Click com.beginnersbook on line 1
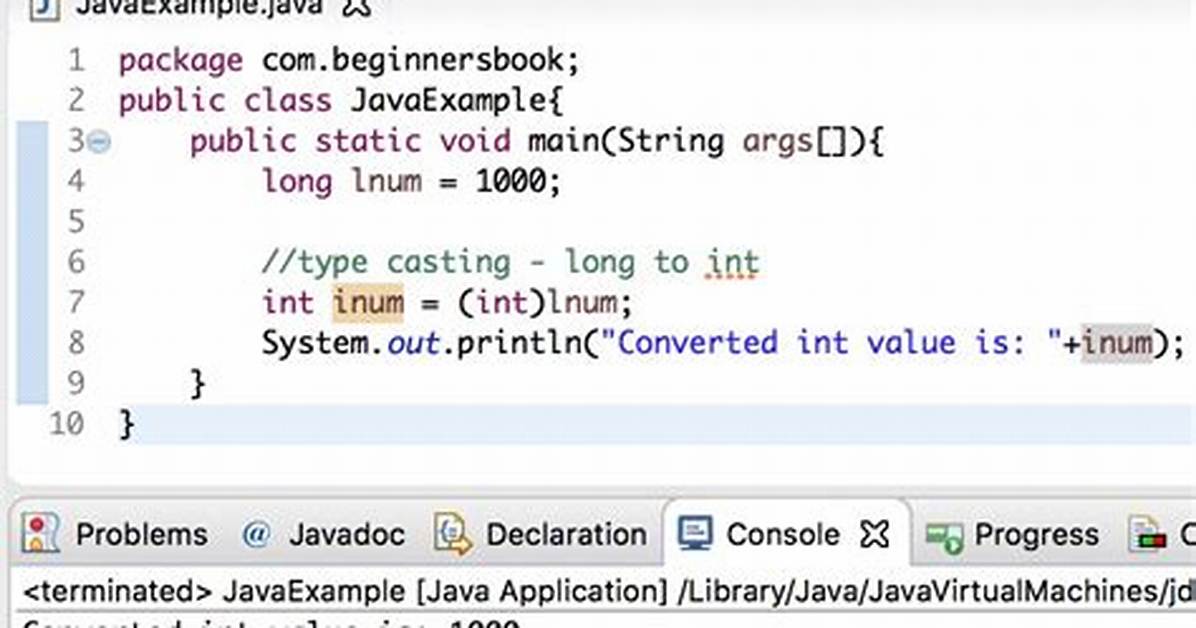Screen dimensions: 1196x628 (412, 60)
